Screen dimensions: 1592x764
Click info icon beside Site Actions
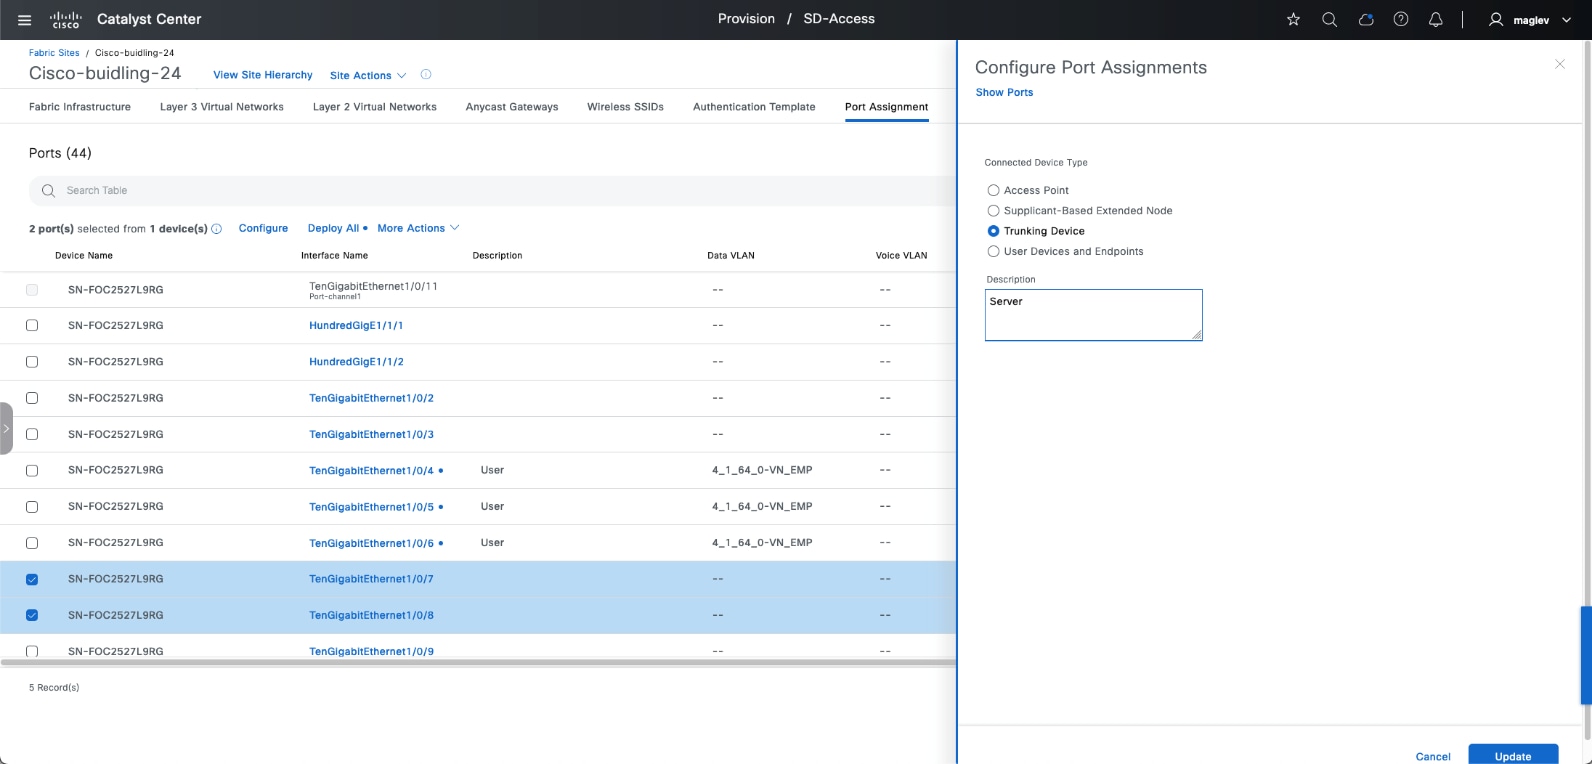pos(426,75)
